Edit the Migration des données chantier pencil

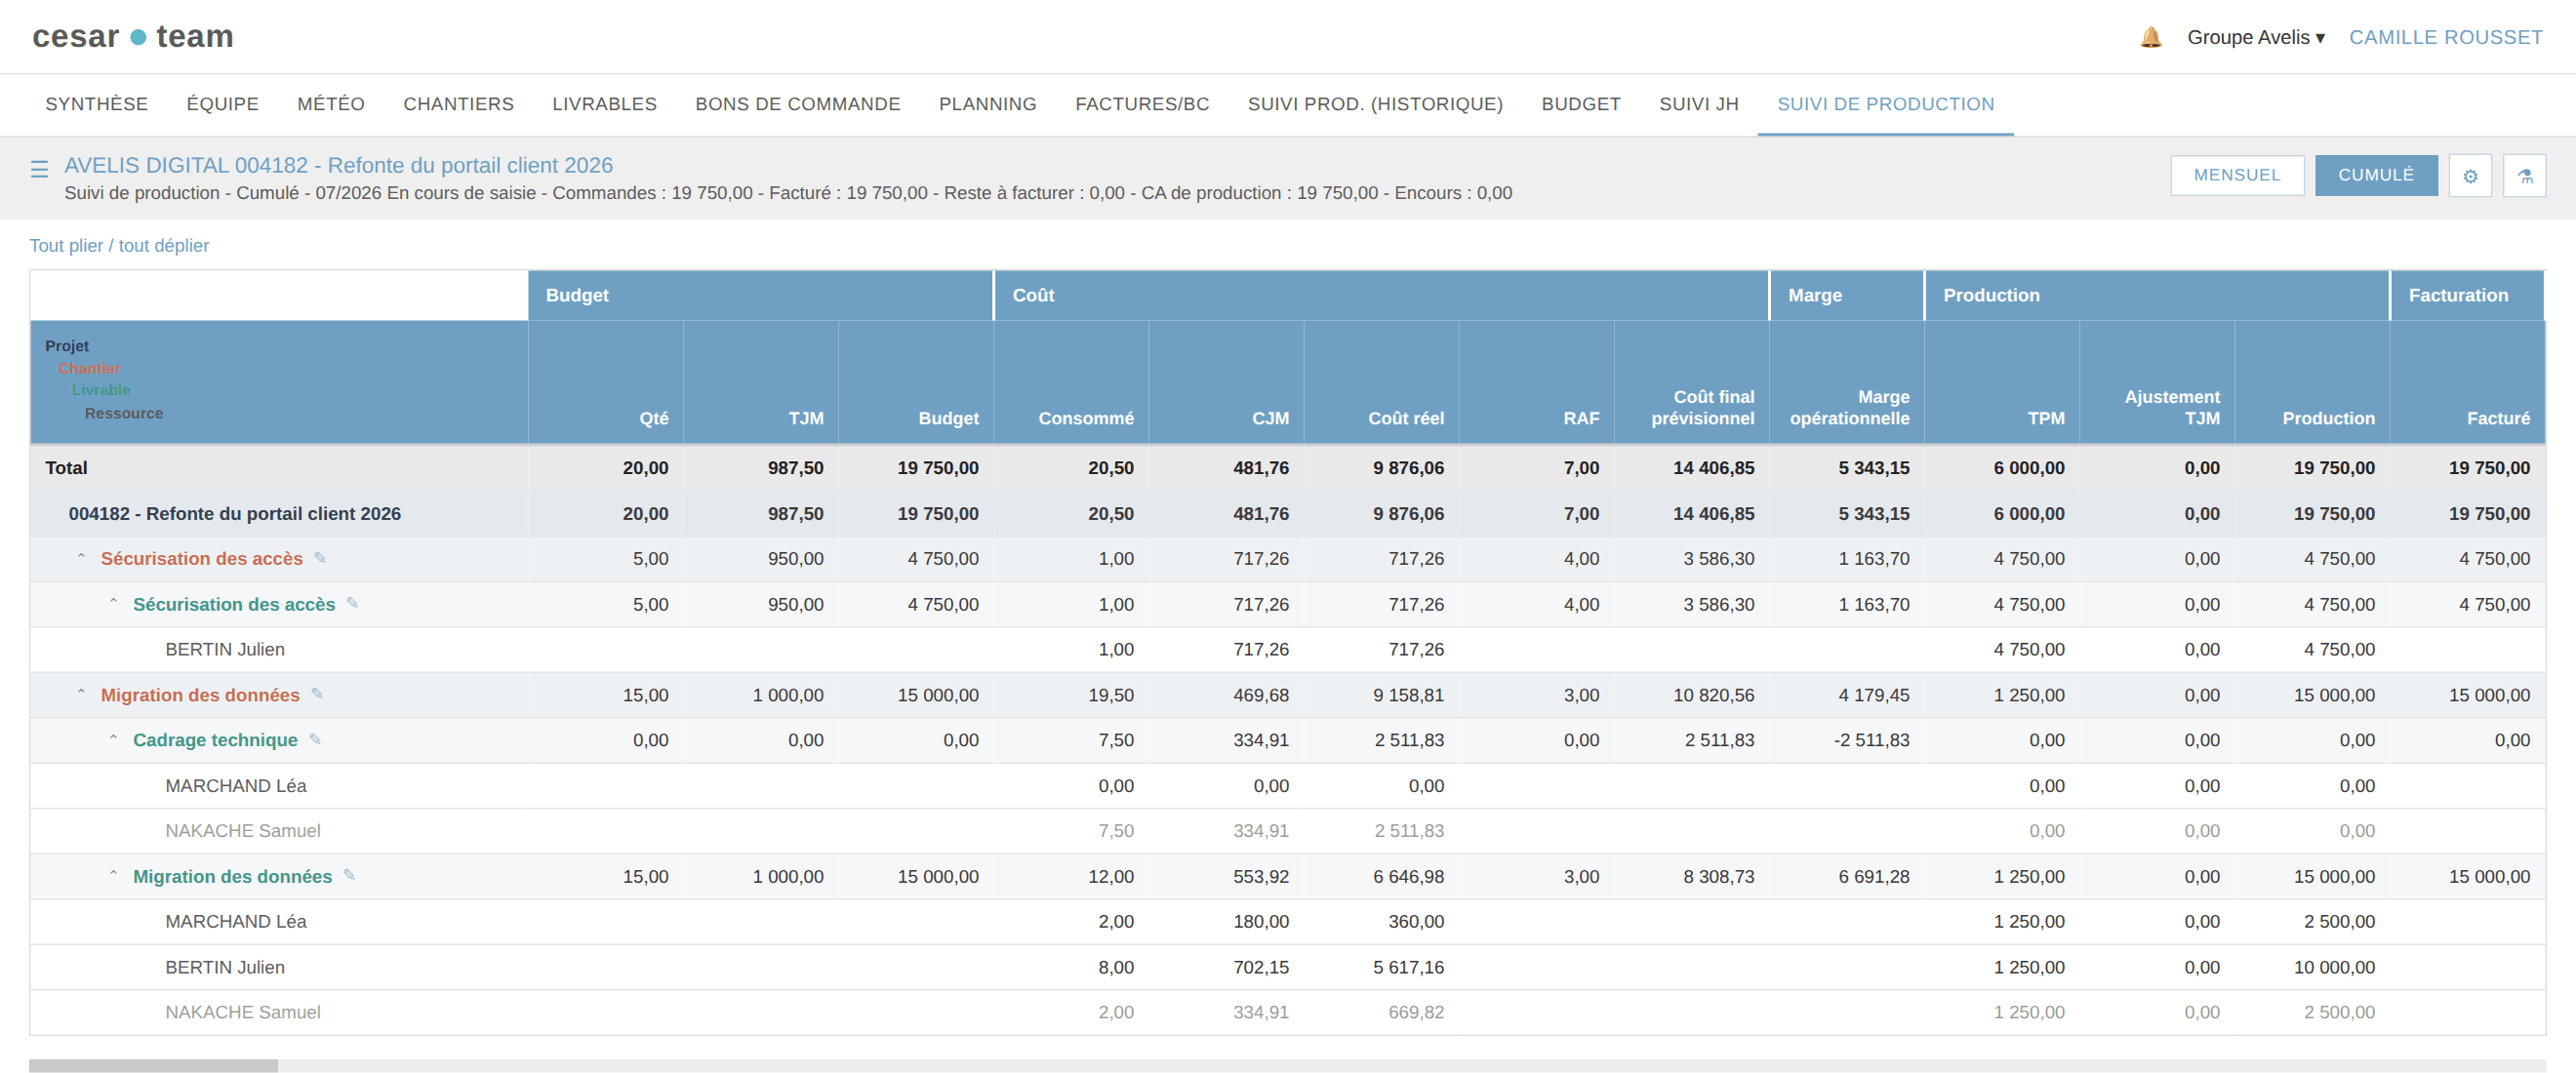pos(317,694)
